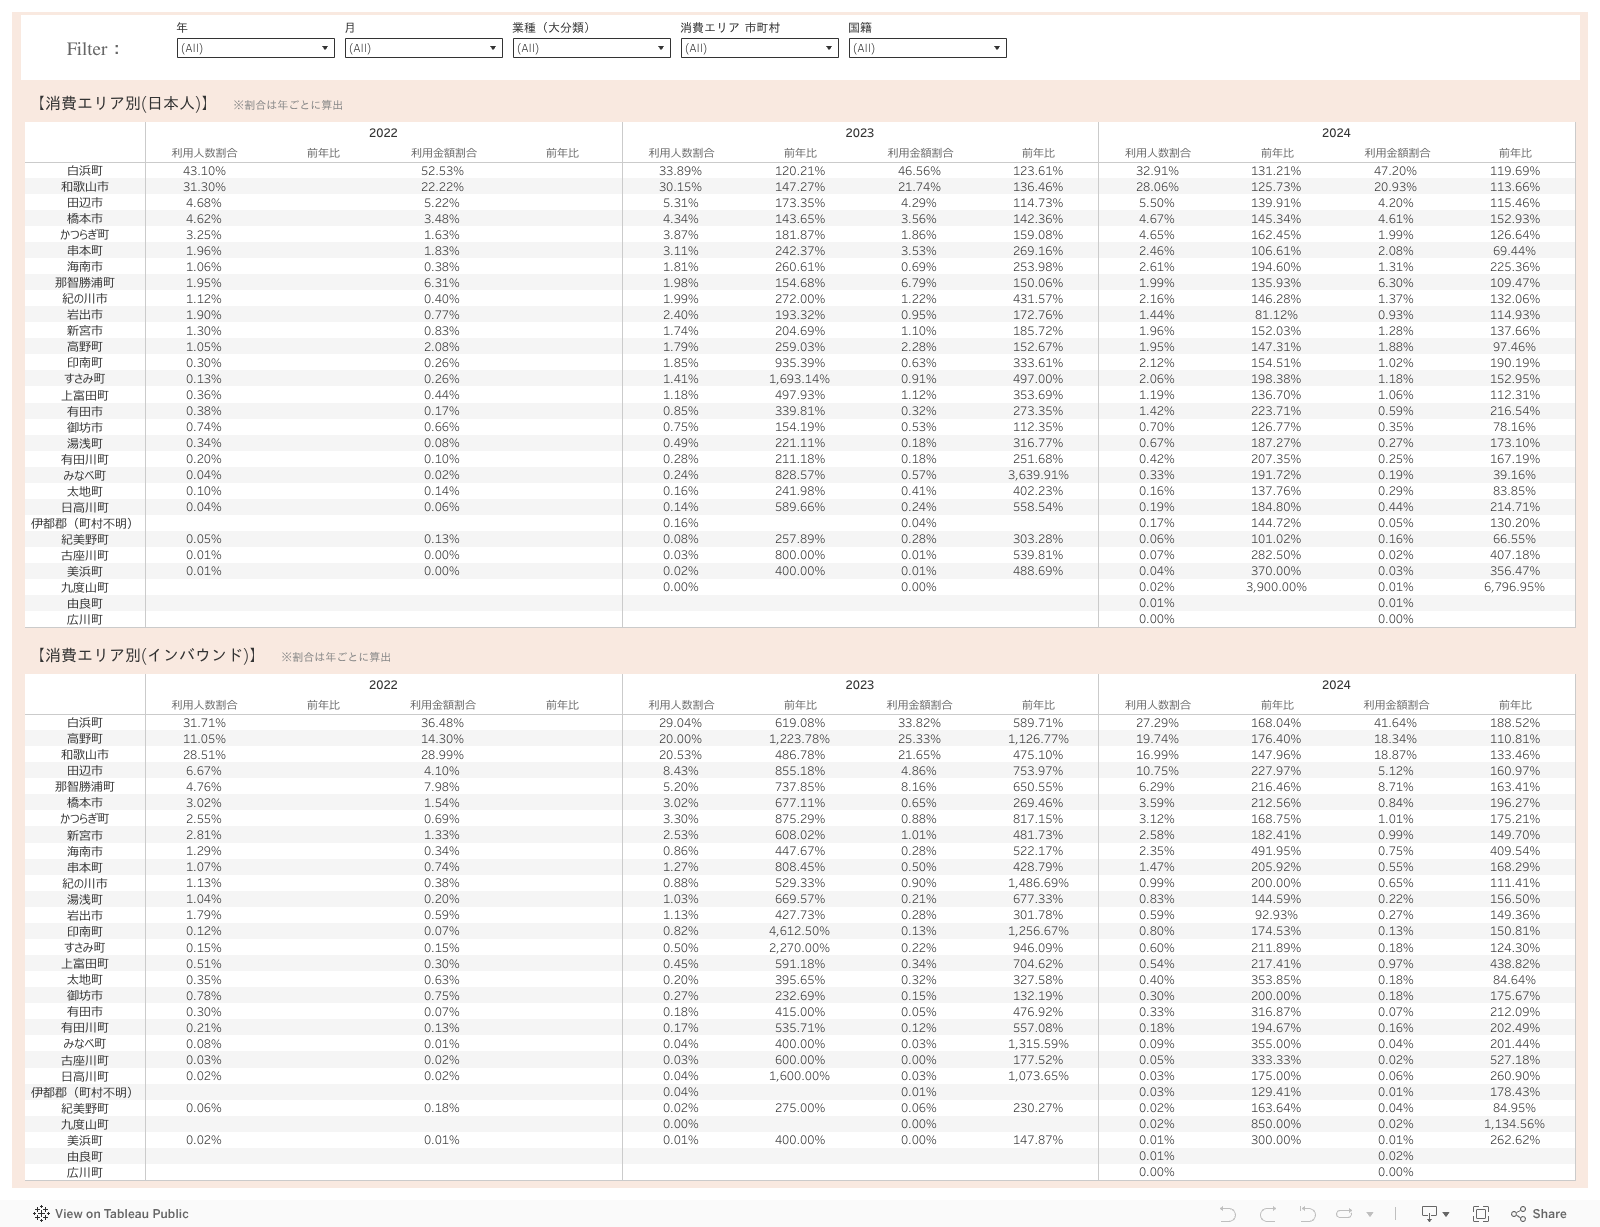This screenshot has height=1227, width=1600.
Task: Click the Share button
Action: coord(1539,1214)
